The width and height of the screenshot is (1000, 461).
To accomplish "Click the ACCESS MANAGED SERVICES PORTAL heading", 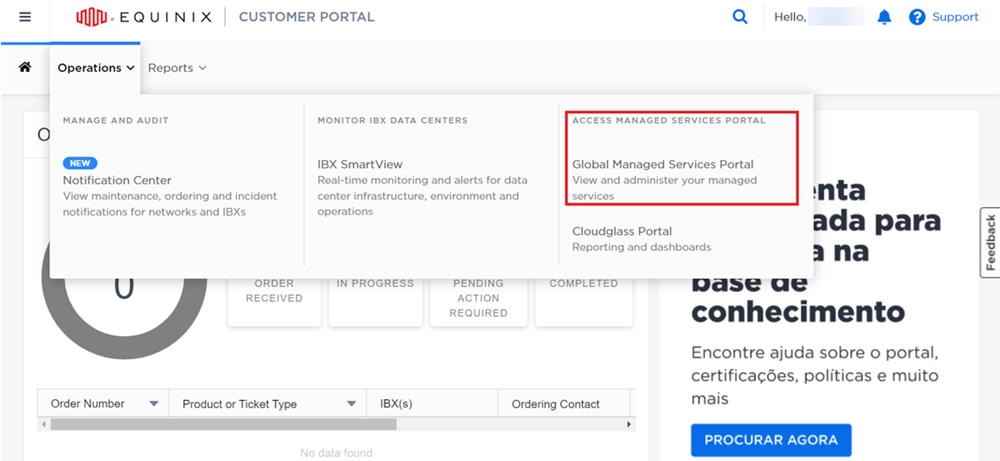I will (x=669, y=120).
